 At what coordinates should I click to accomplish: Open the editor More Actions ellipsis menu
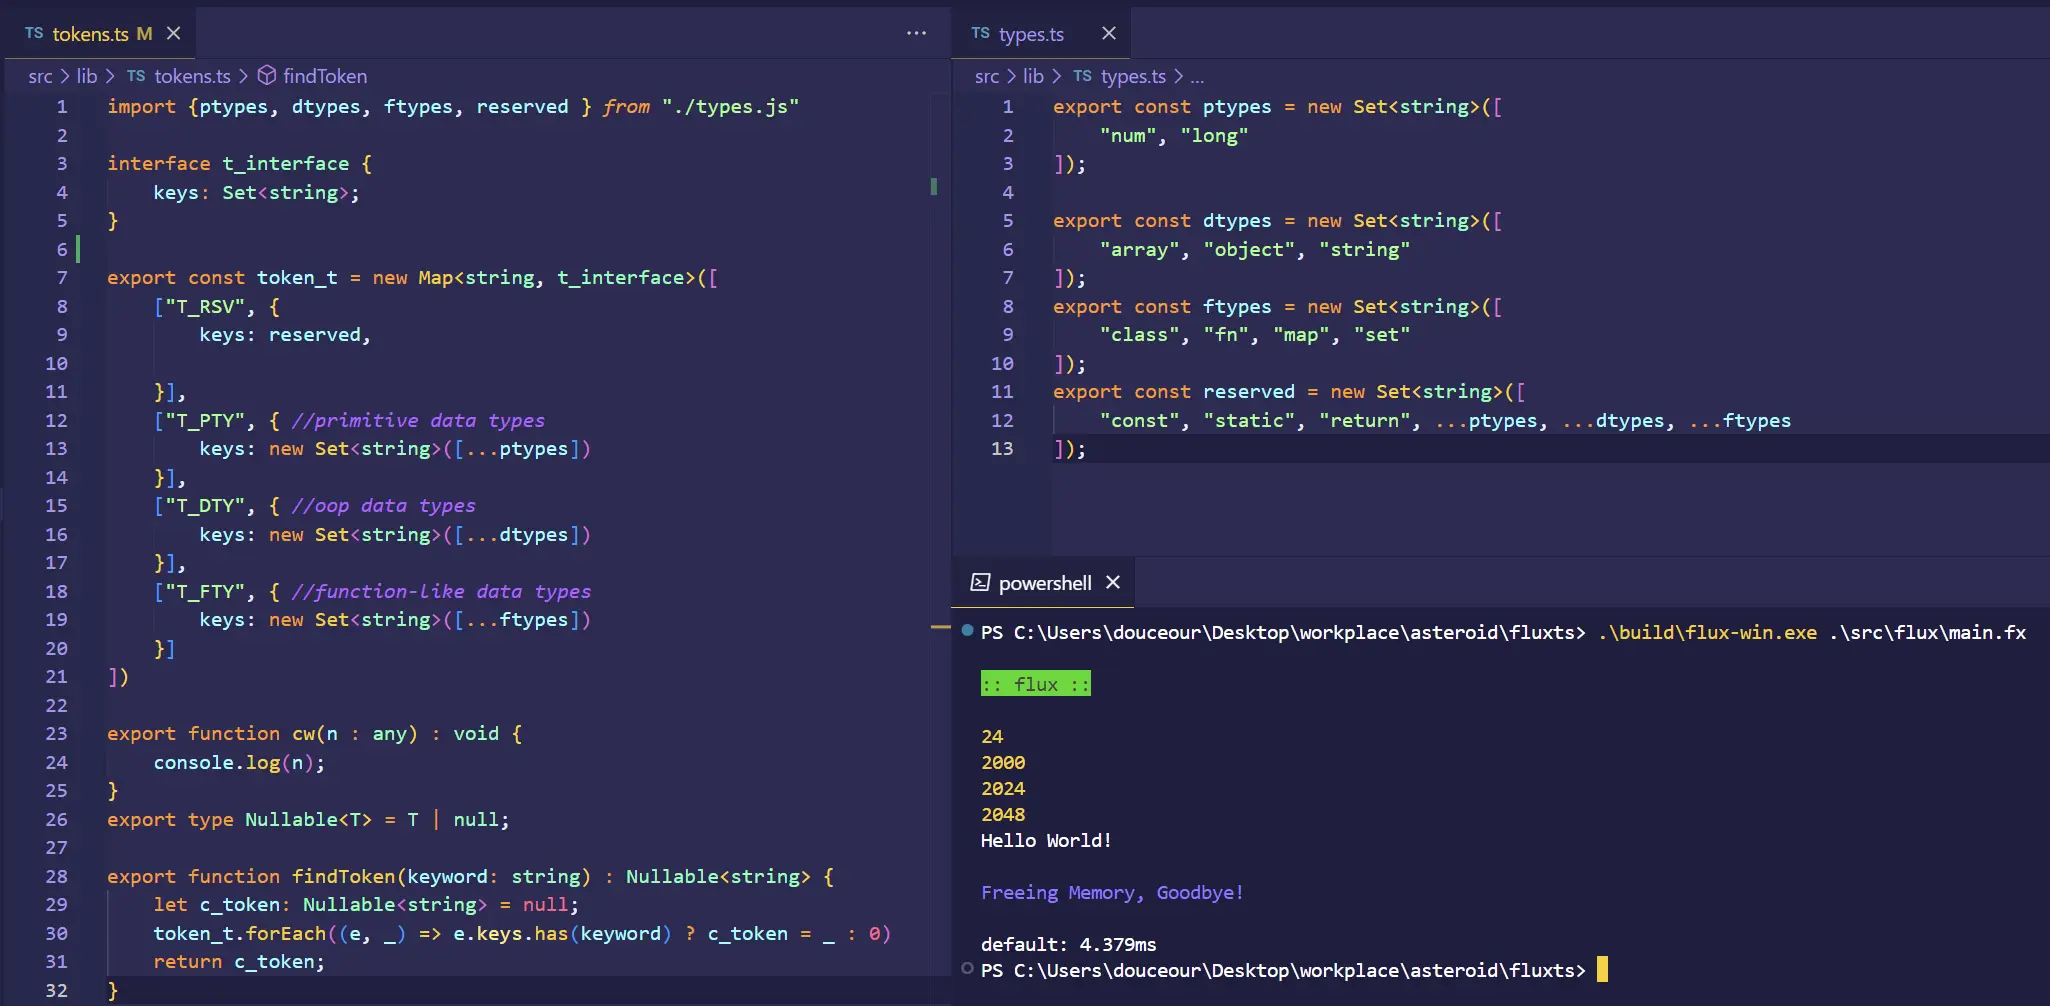point(916,33)
